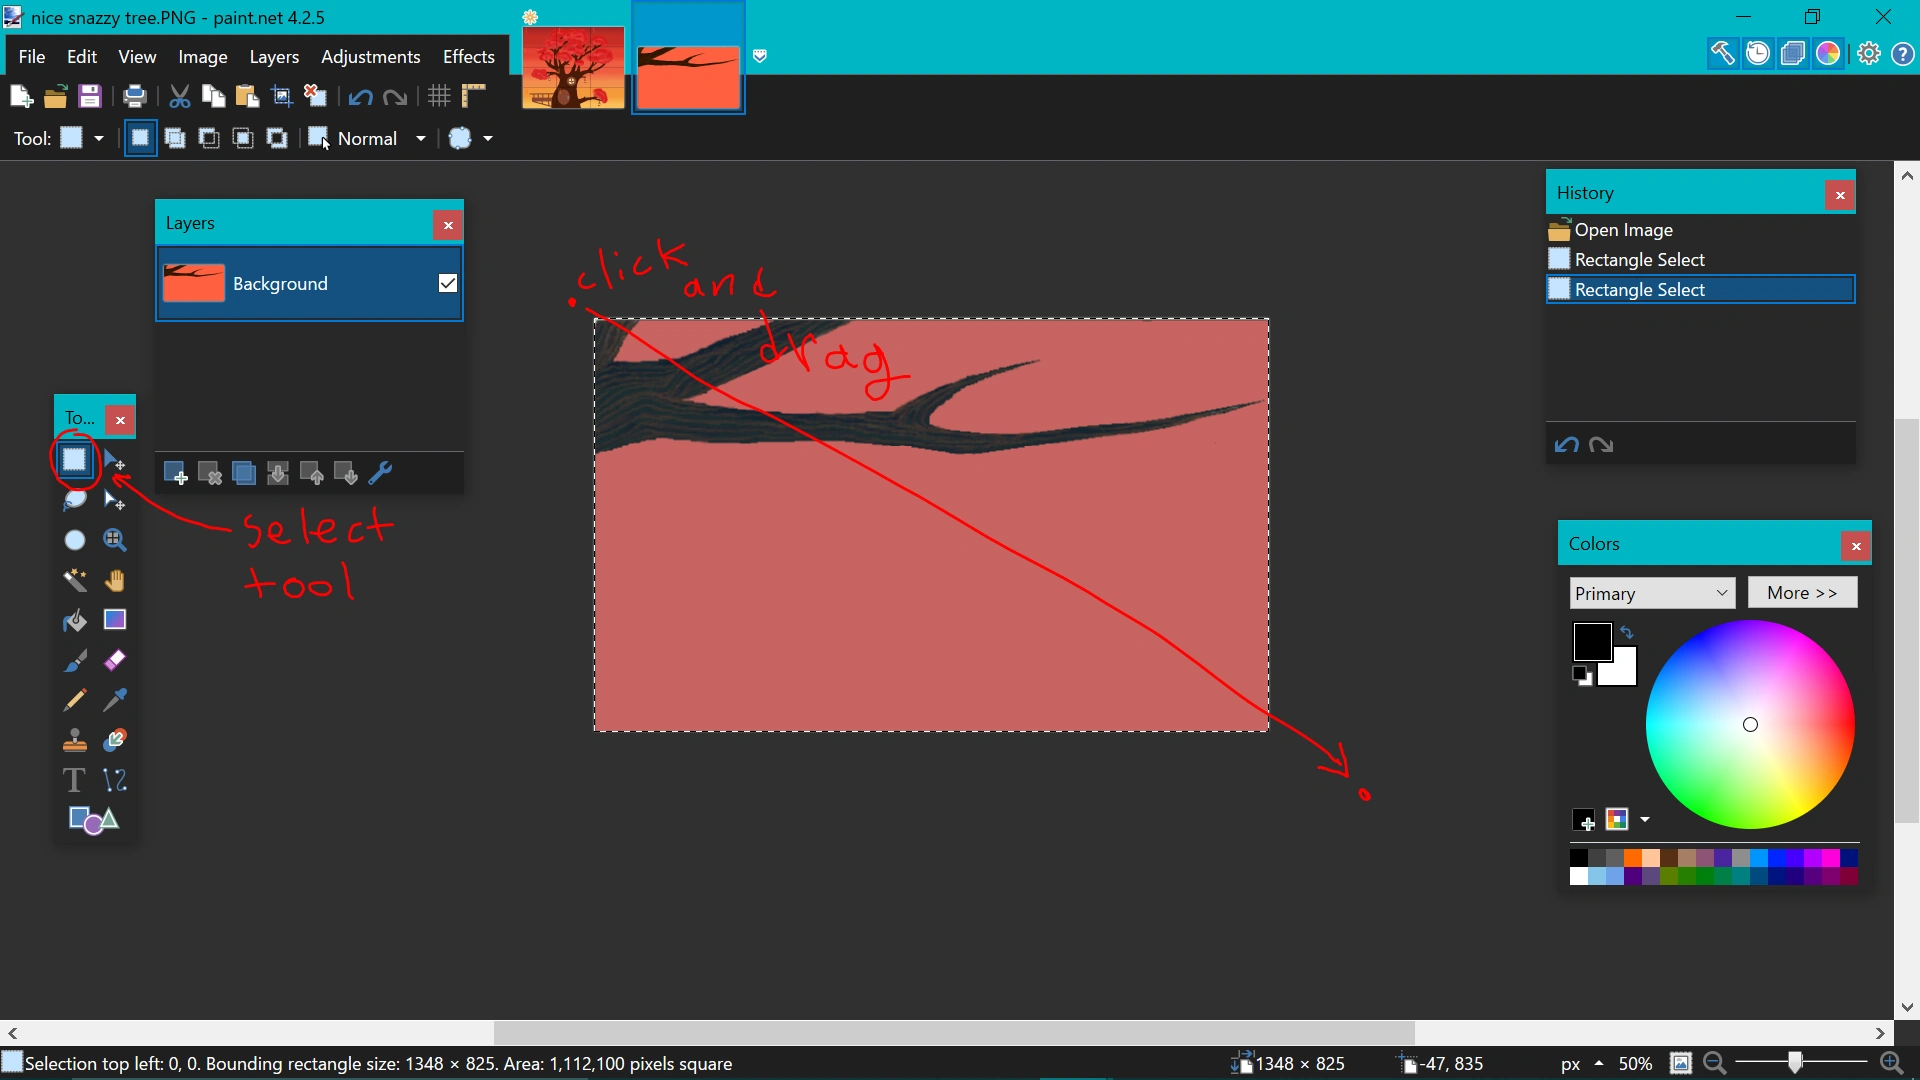Select the Paint Bucket tool
This screenshot has width=1920, height=1080.
[75, 621]
